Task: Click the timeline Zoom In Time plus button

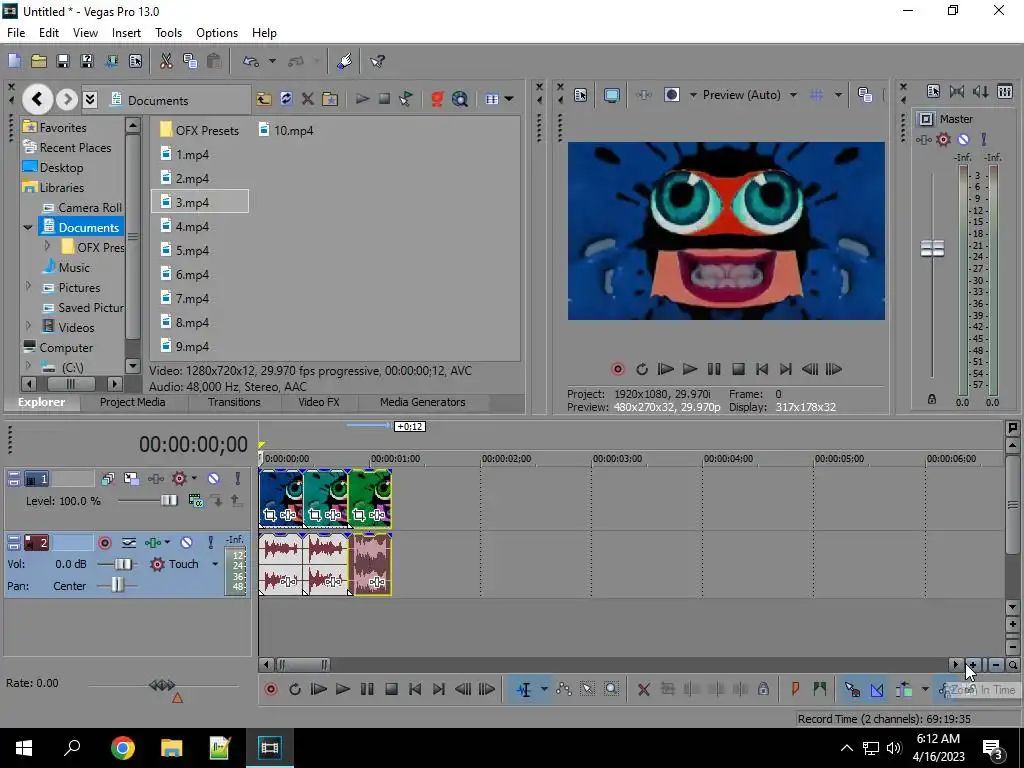Action: (972, 665)
